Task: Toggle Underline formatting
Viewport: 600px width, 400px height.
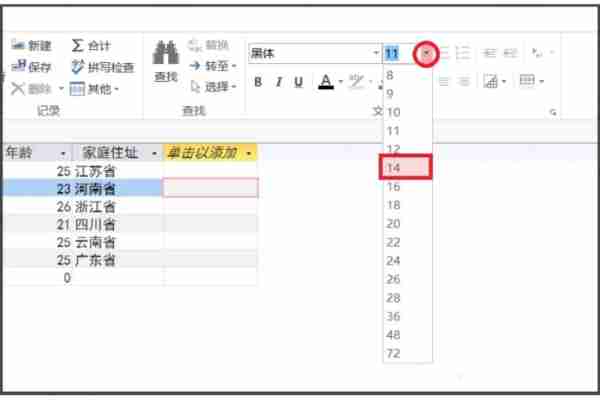Action: tap(298, 82)
